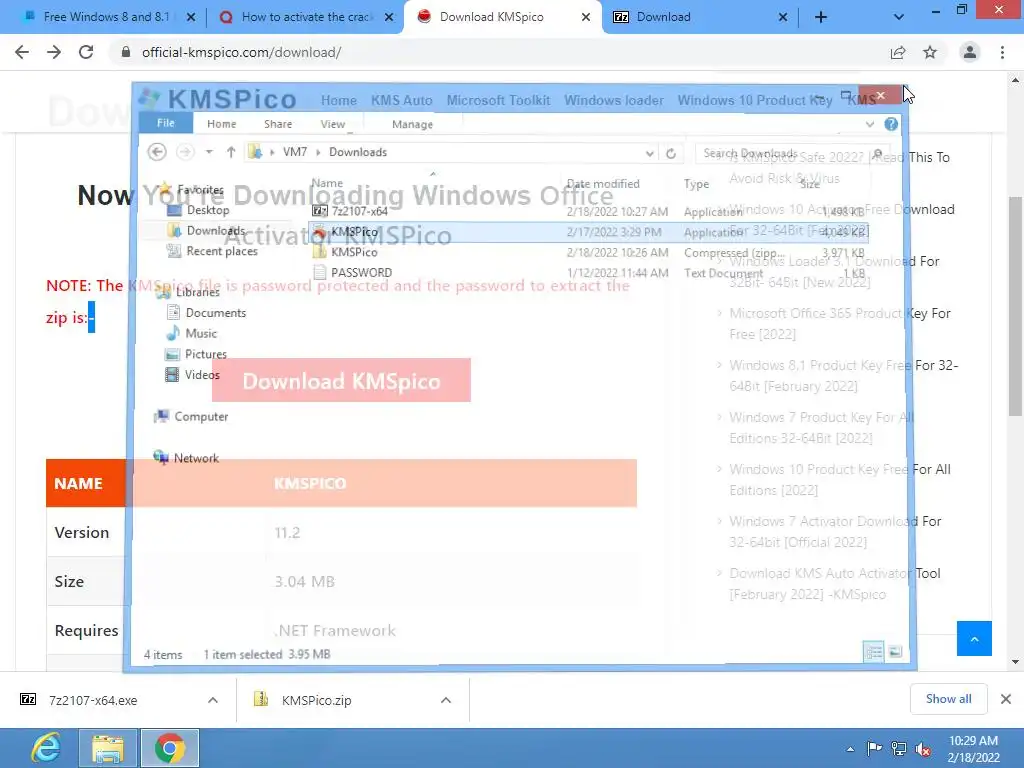The width and height of the screenshot is (1024, 768).
Task: Bookmark this page with the star icon
Action: pyautogui.click(x=930, y=52)
